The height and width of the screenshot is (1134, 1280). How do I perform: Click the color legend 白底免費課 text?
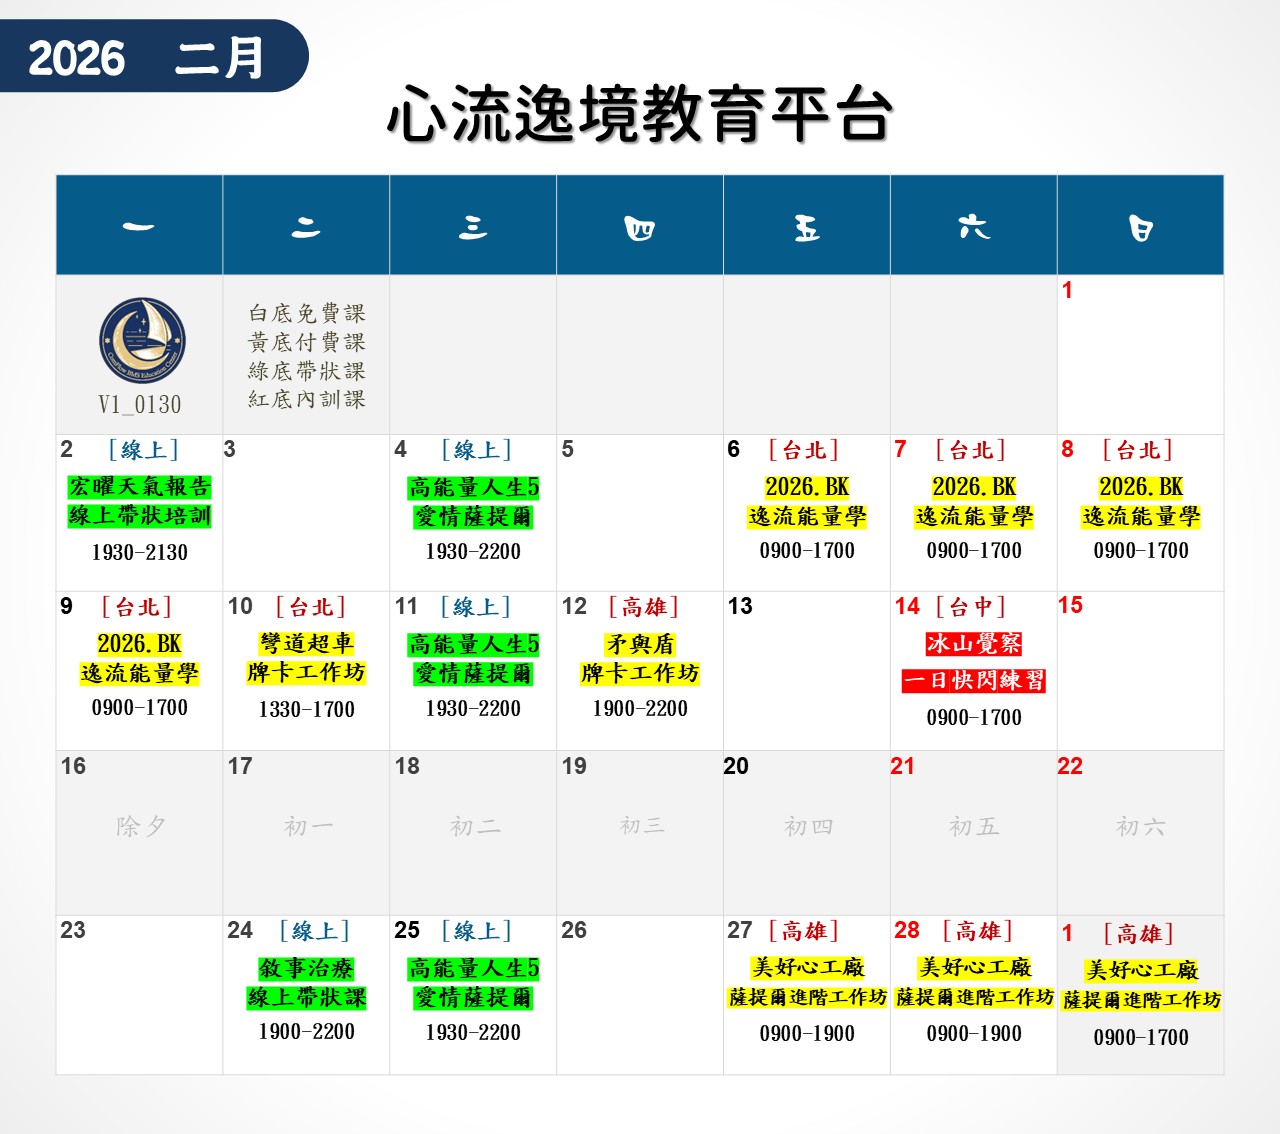[x=307, y=314]
